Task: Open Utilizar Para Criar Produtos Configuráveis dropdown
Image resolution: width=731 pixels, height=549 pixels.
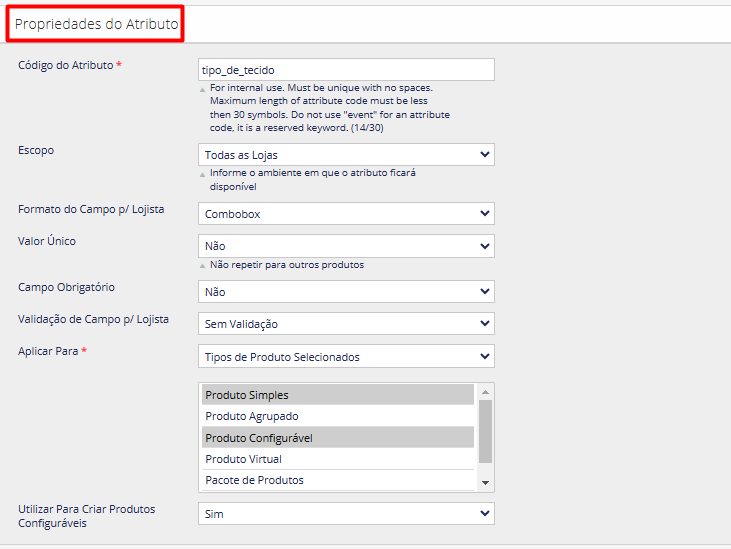Action: click(x=346, y=514)
